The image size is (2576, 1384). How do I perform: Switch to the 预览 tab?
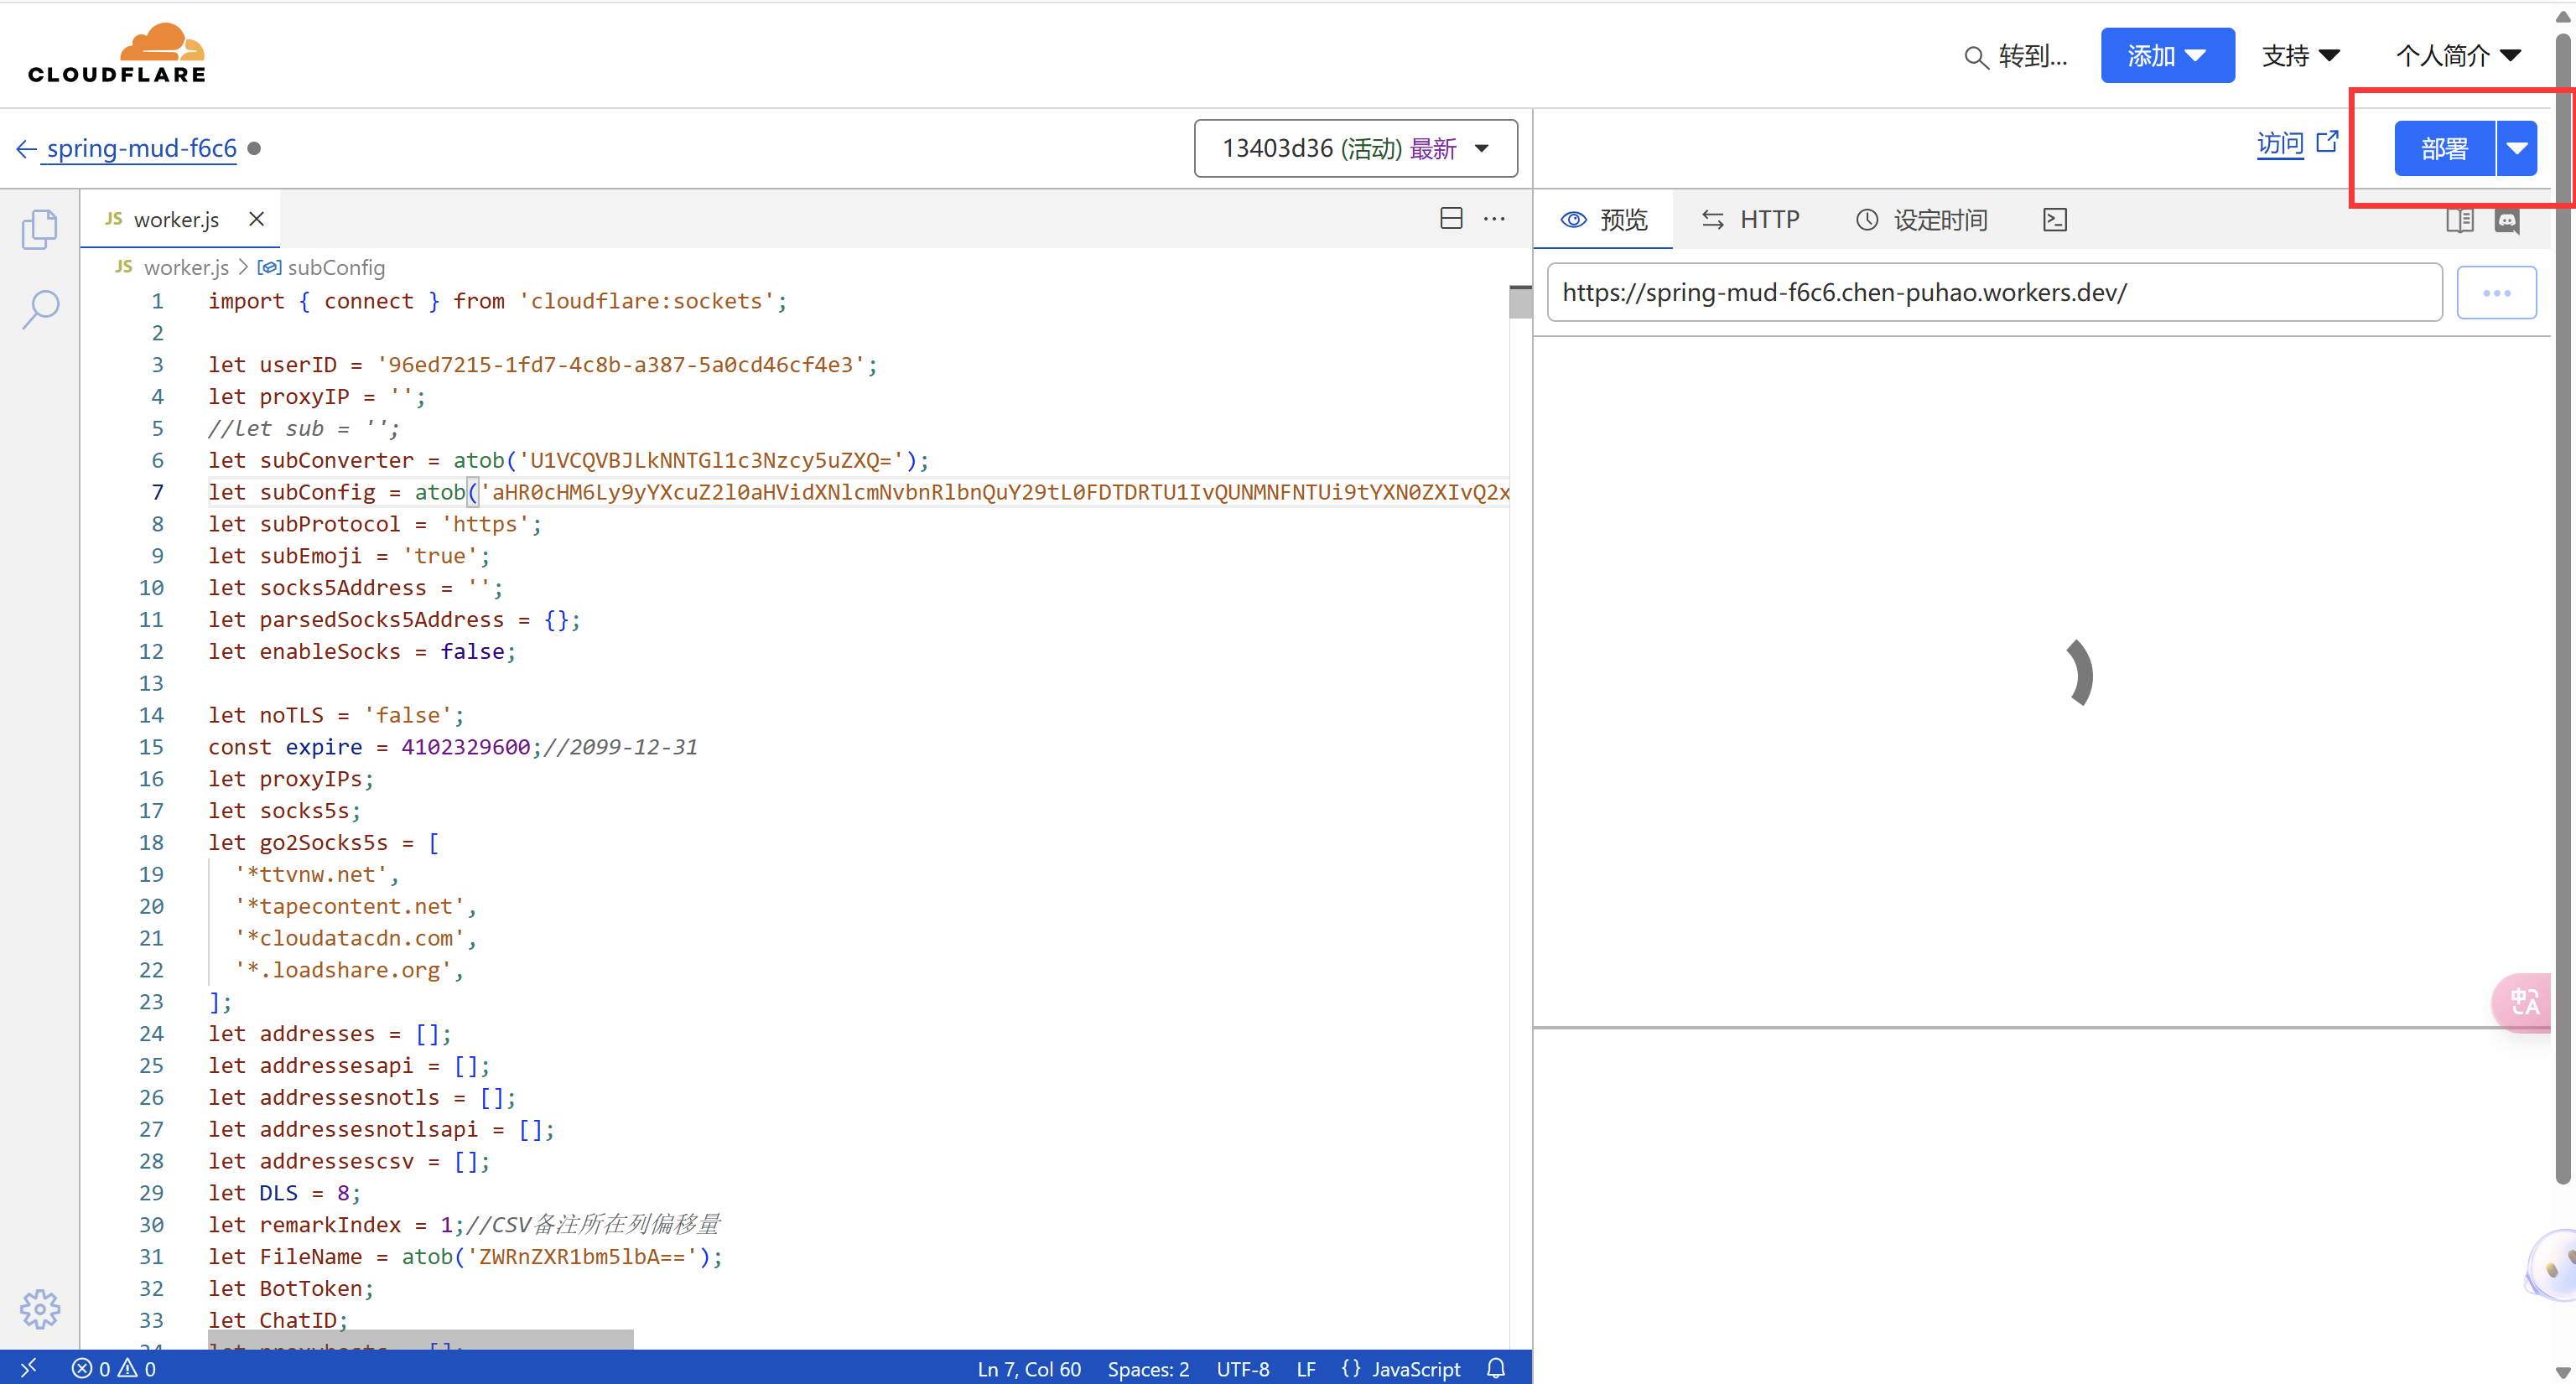tap(1603, 219)
